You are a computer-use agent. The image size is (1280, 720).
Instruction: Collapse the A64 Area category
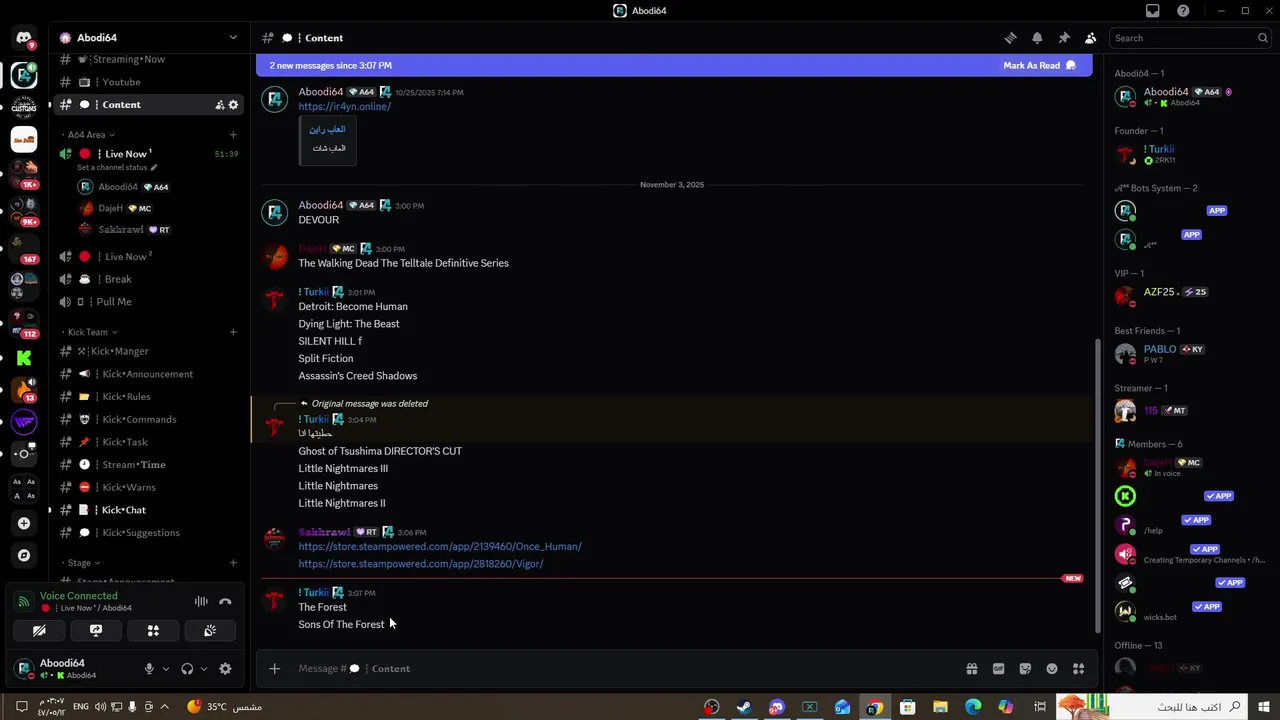tap(88, 135)
